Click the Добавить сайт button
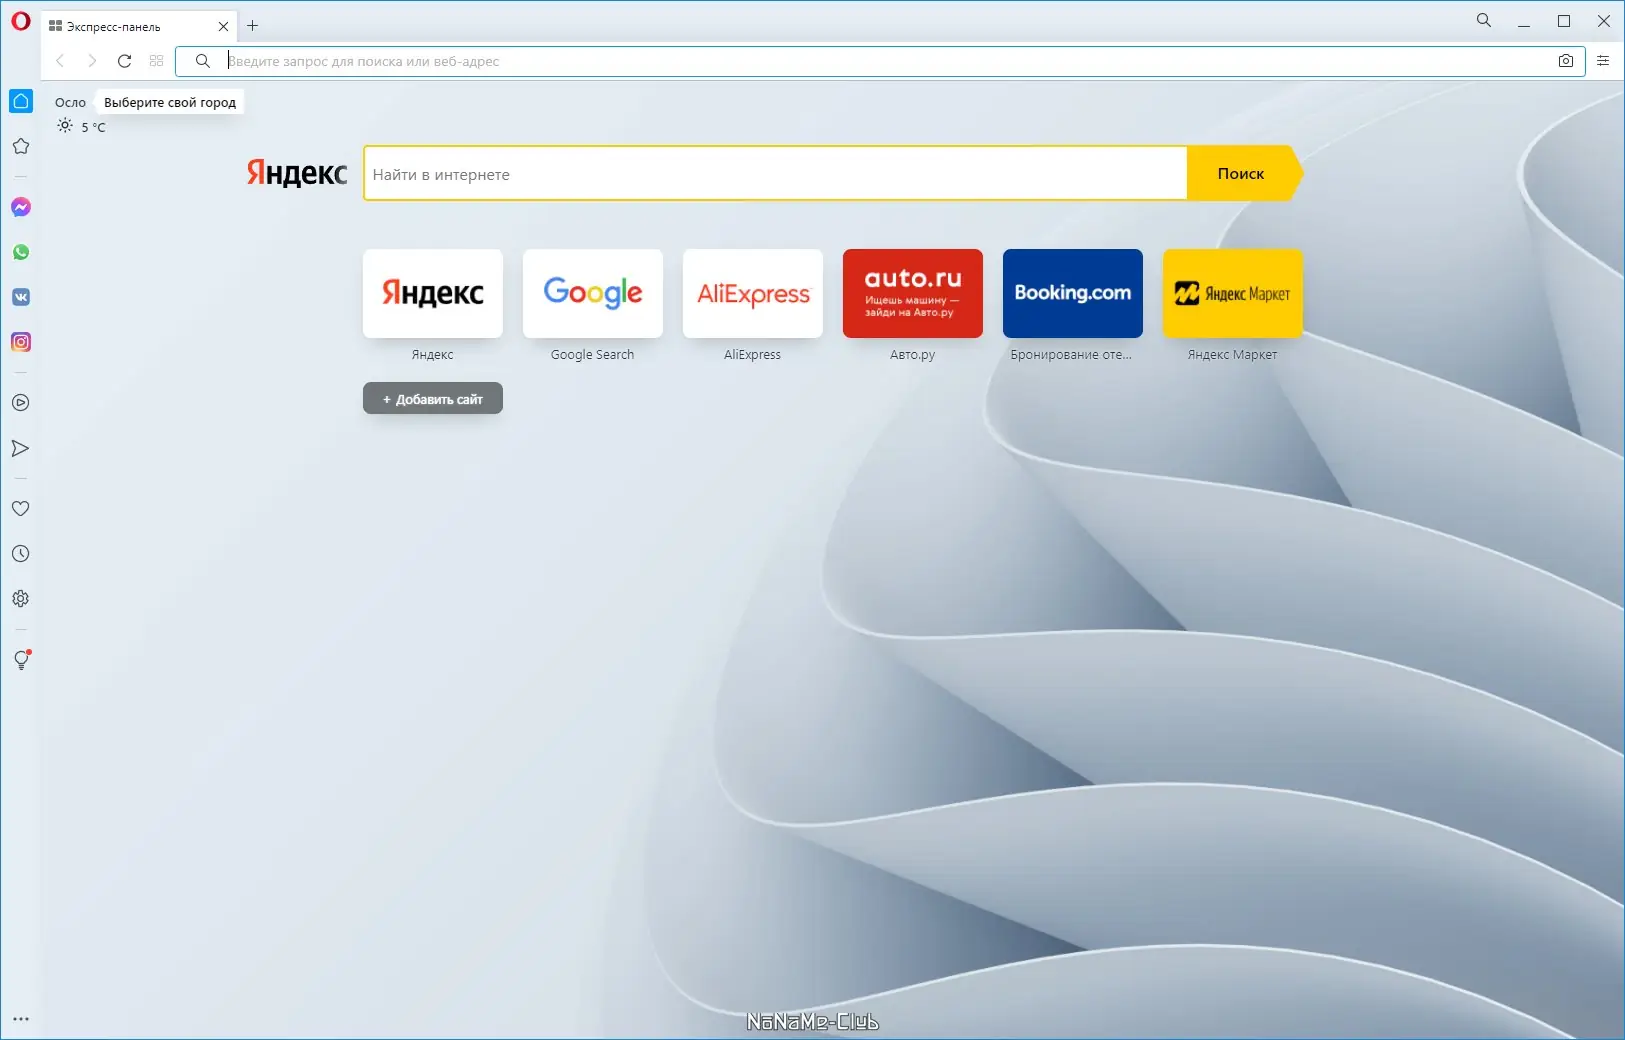1625x1040 pixels. click(x=433, y=399)
